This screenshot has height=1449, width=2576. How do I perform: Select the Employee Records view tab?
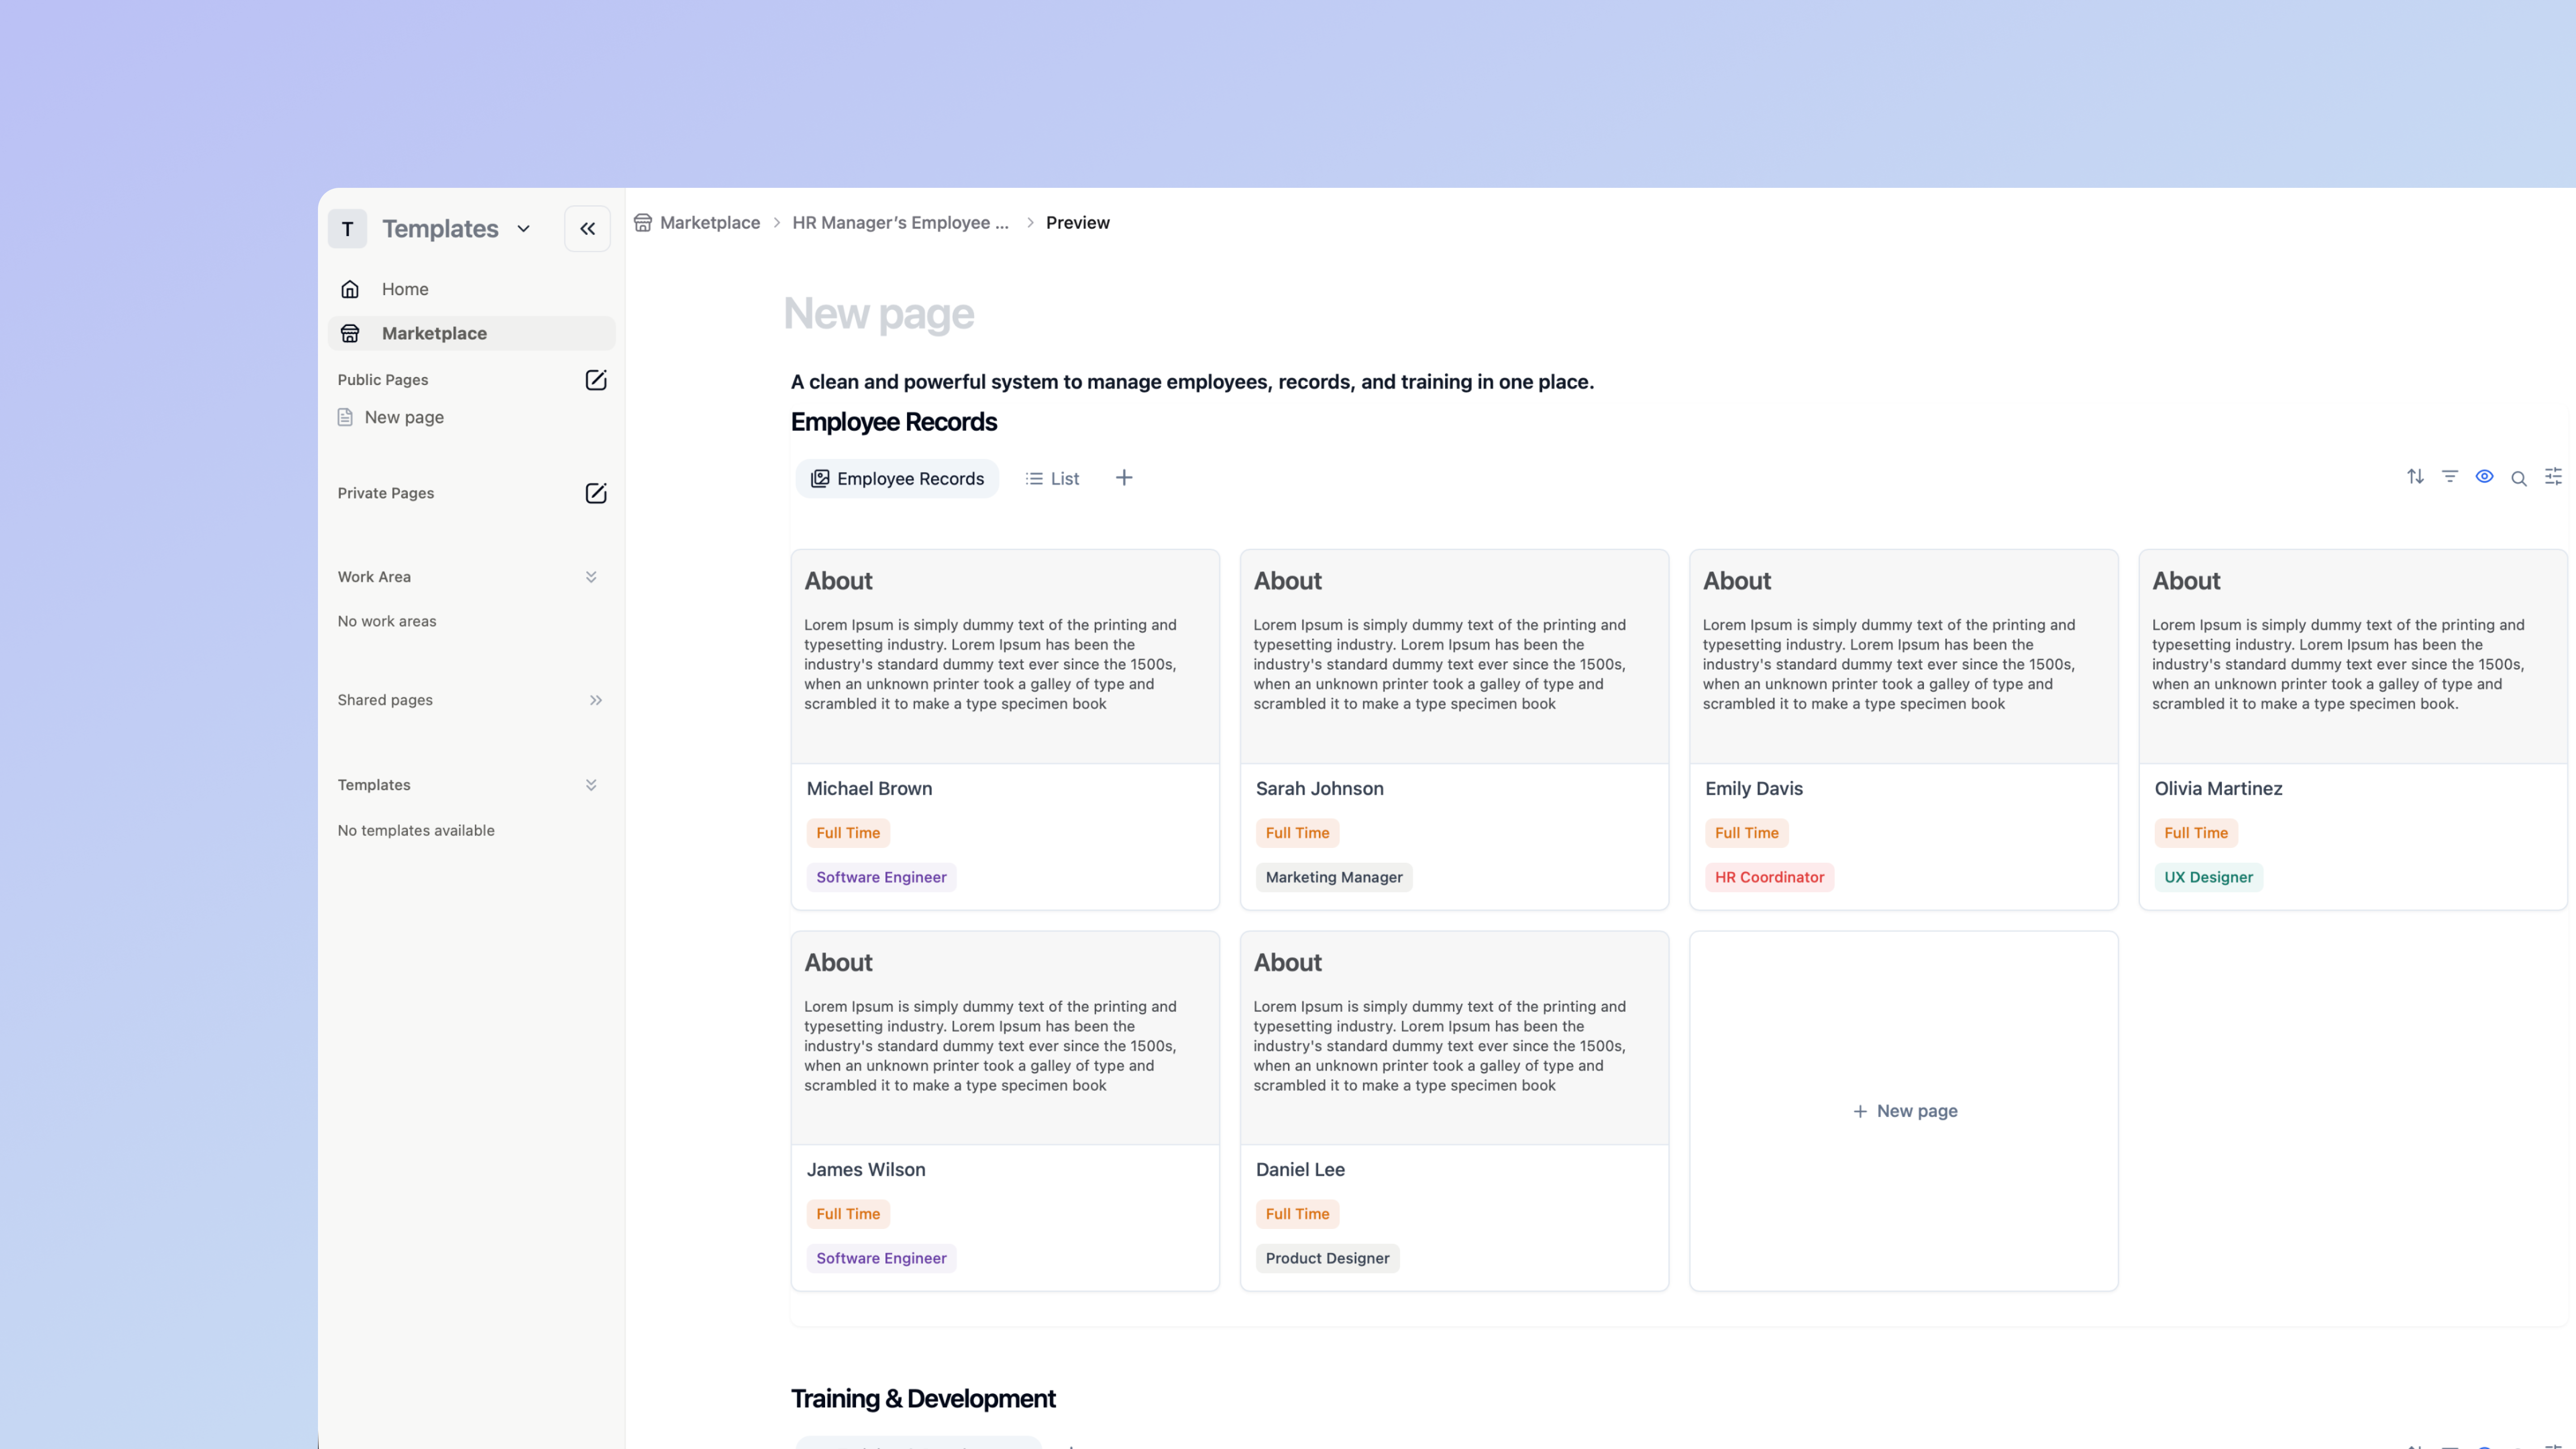pos(897,479)
